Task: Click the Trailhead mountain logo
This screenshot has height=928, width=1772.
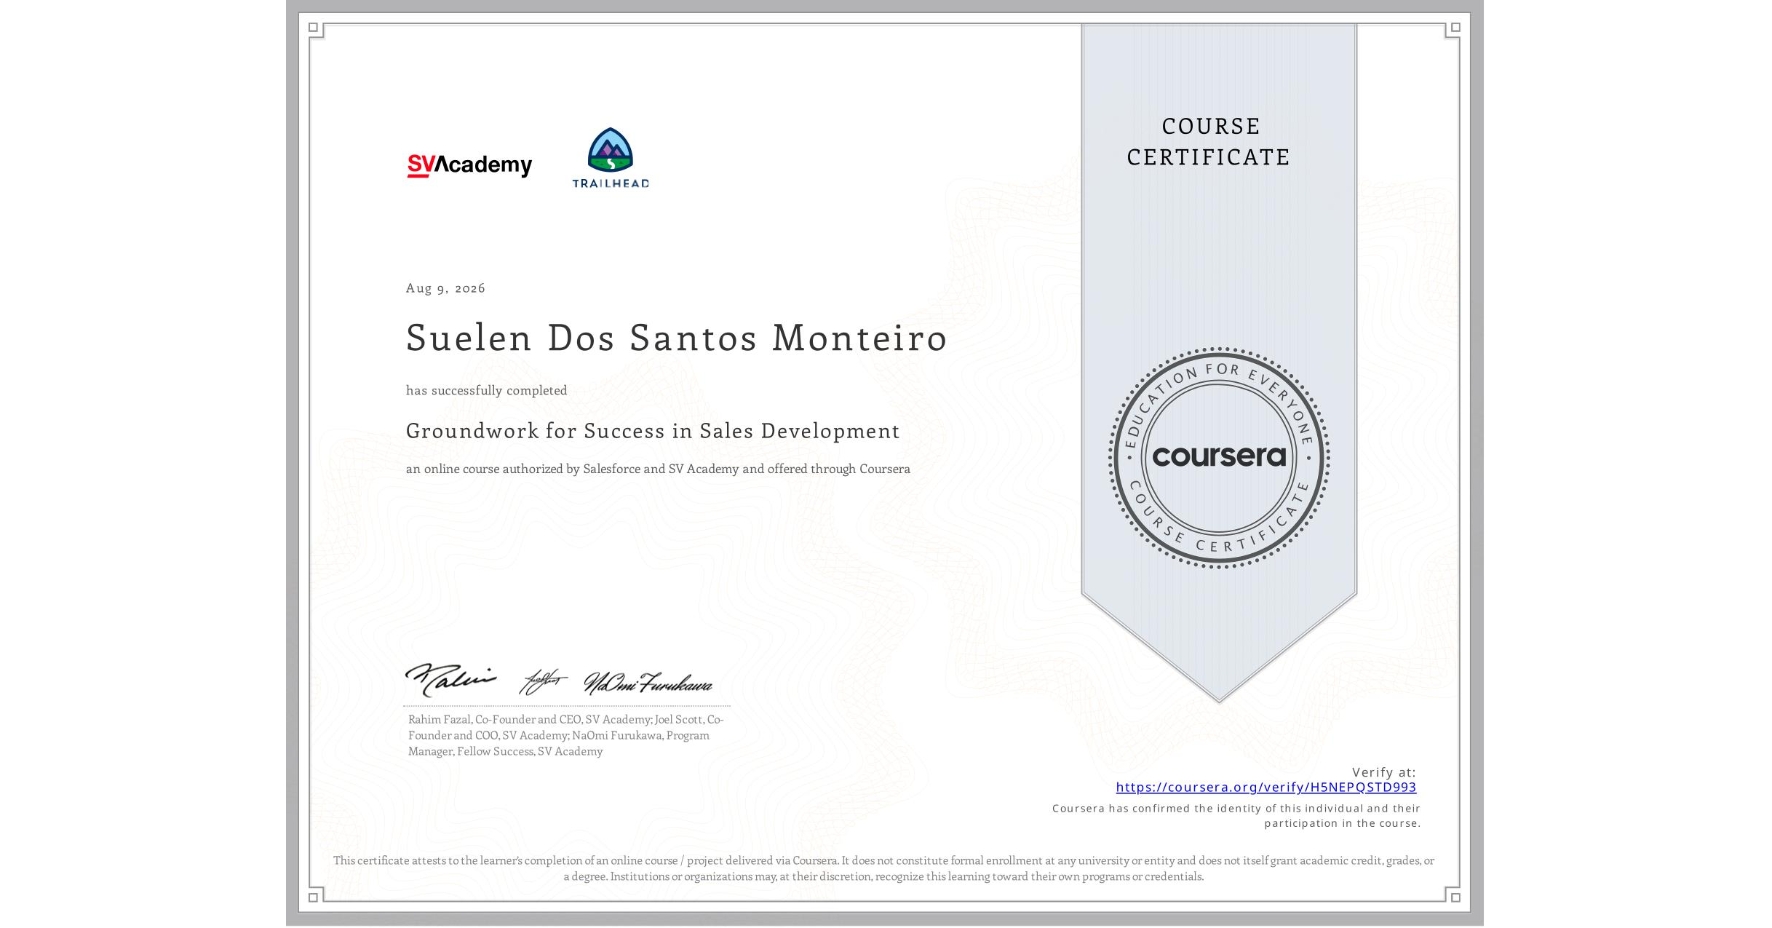Action: point(610,158)
